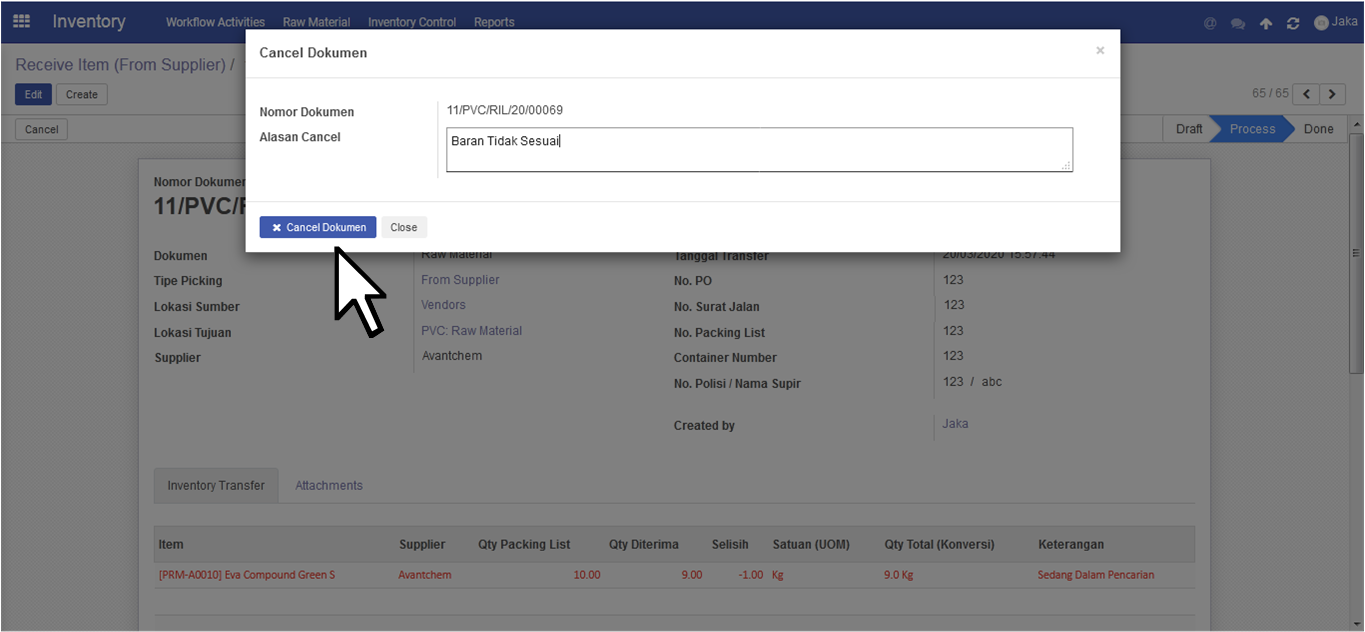This screenshot has height=632, width=1365.
Task: Click the Jaka user avatar icon
Action: (1321, 22)
